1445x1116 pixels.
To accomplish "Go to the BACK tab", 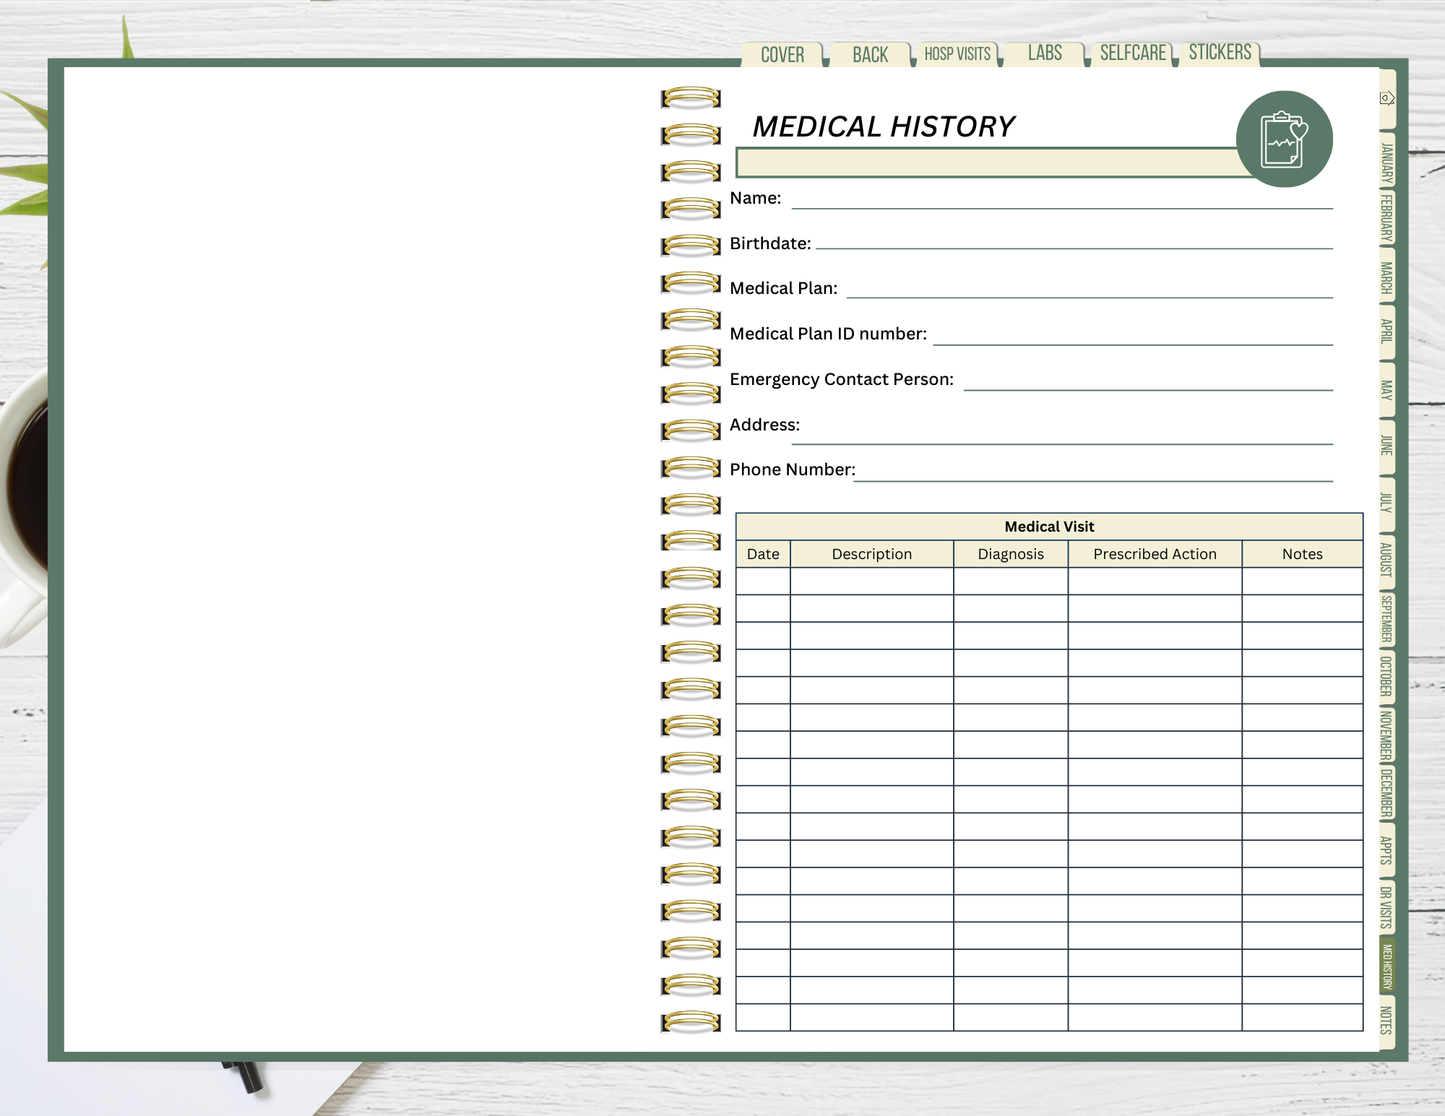I will pyautogui.click(x=870, y=55).
